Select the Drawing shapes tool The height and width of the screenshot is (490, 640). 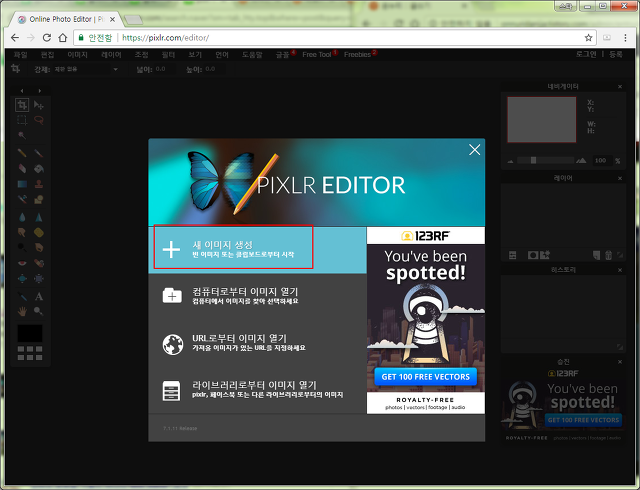point(39,199)
